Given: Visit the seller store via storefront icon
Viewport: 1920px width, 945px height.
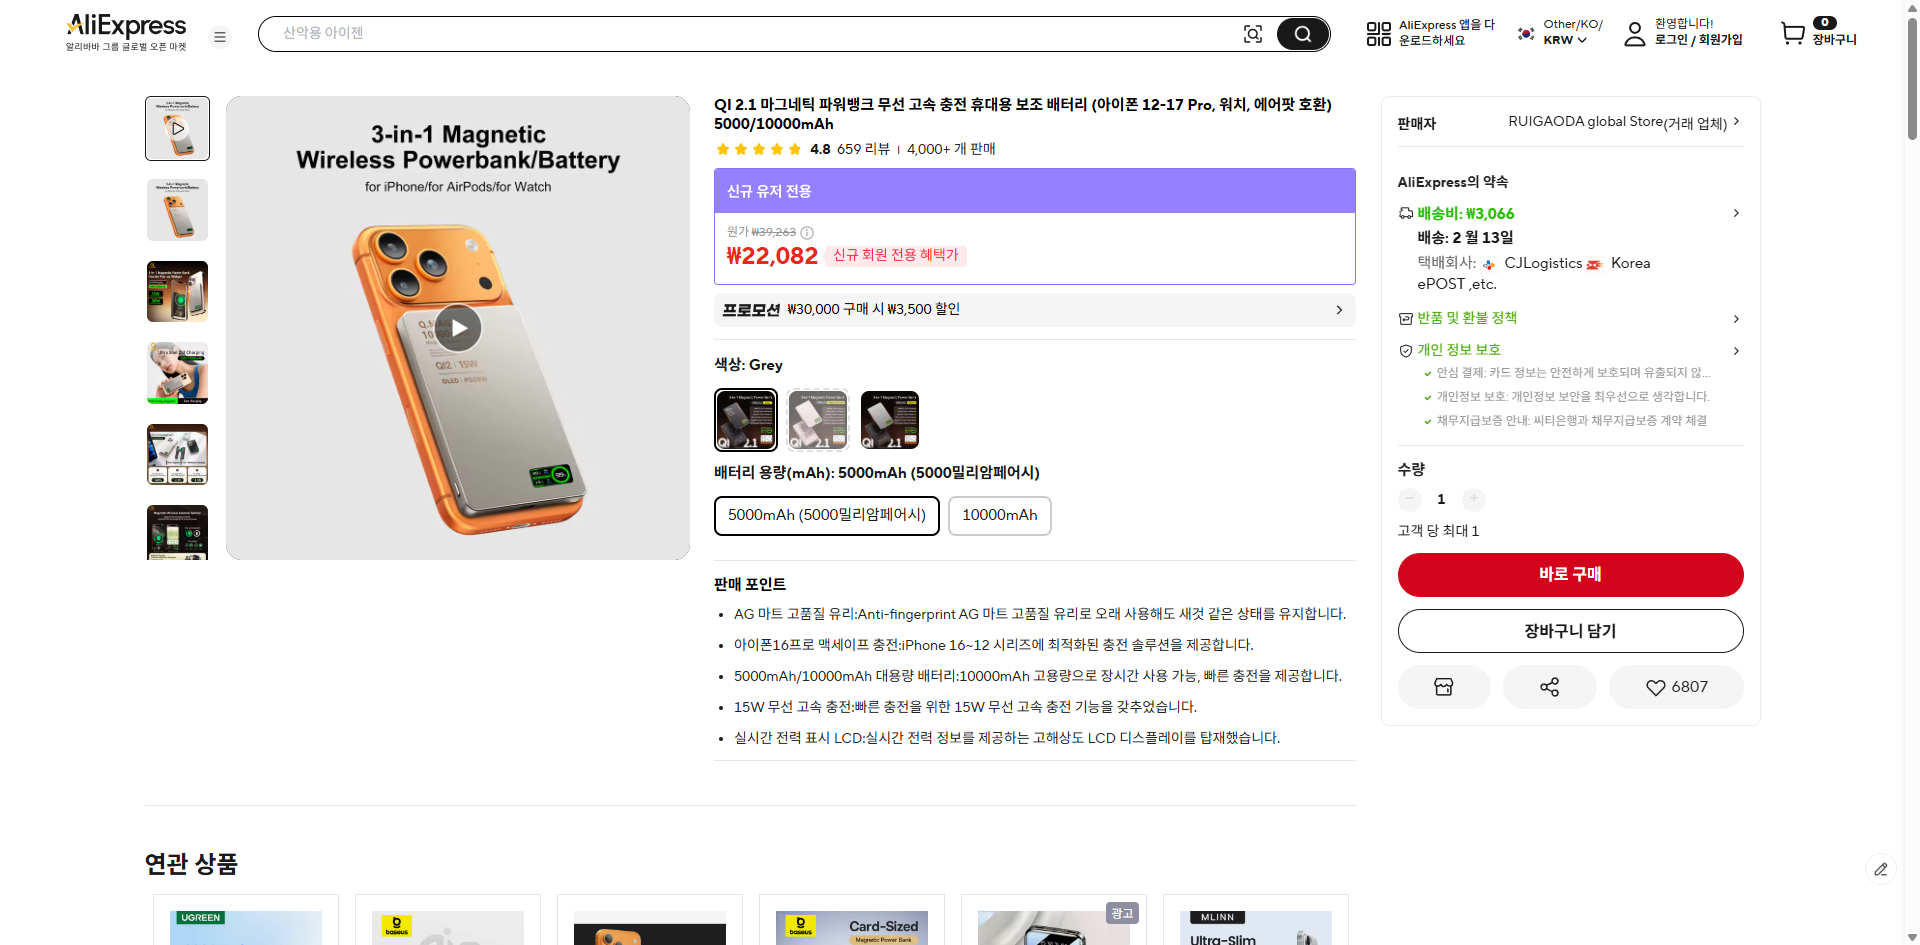Looking at the screenshot, I should pos(1443,687).
